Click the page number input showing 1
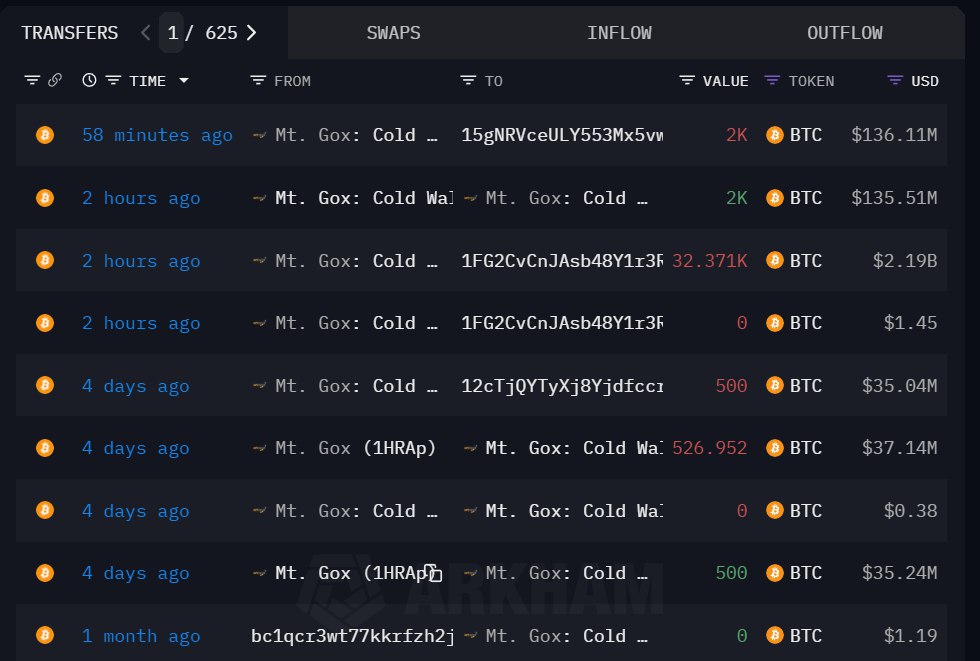 click(x=173, y=33)
